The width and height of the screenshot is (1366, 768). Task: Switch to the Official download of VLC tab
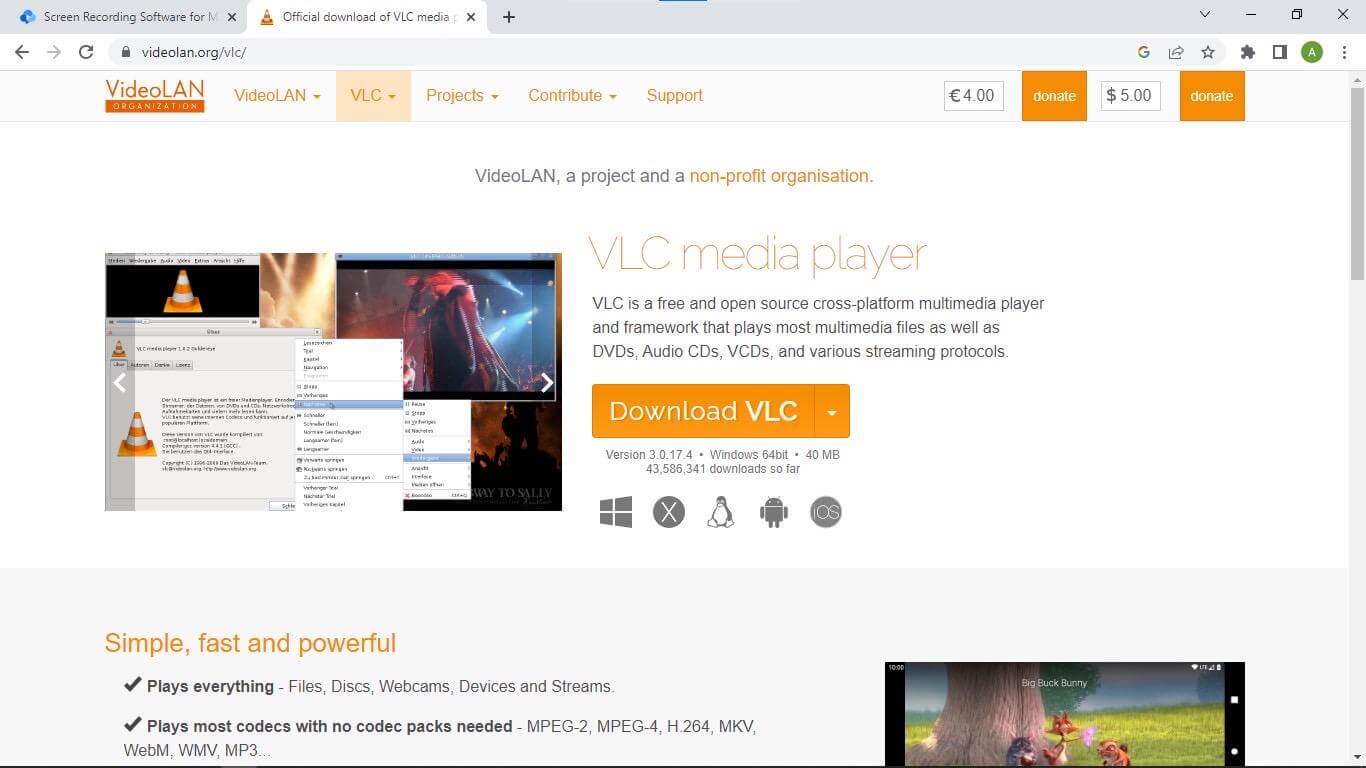(x=366, y=17)
